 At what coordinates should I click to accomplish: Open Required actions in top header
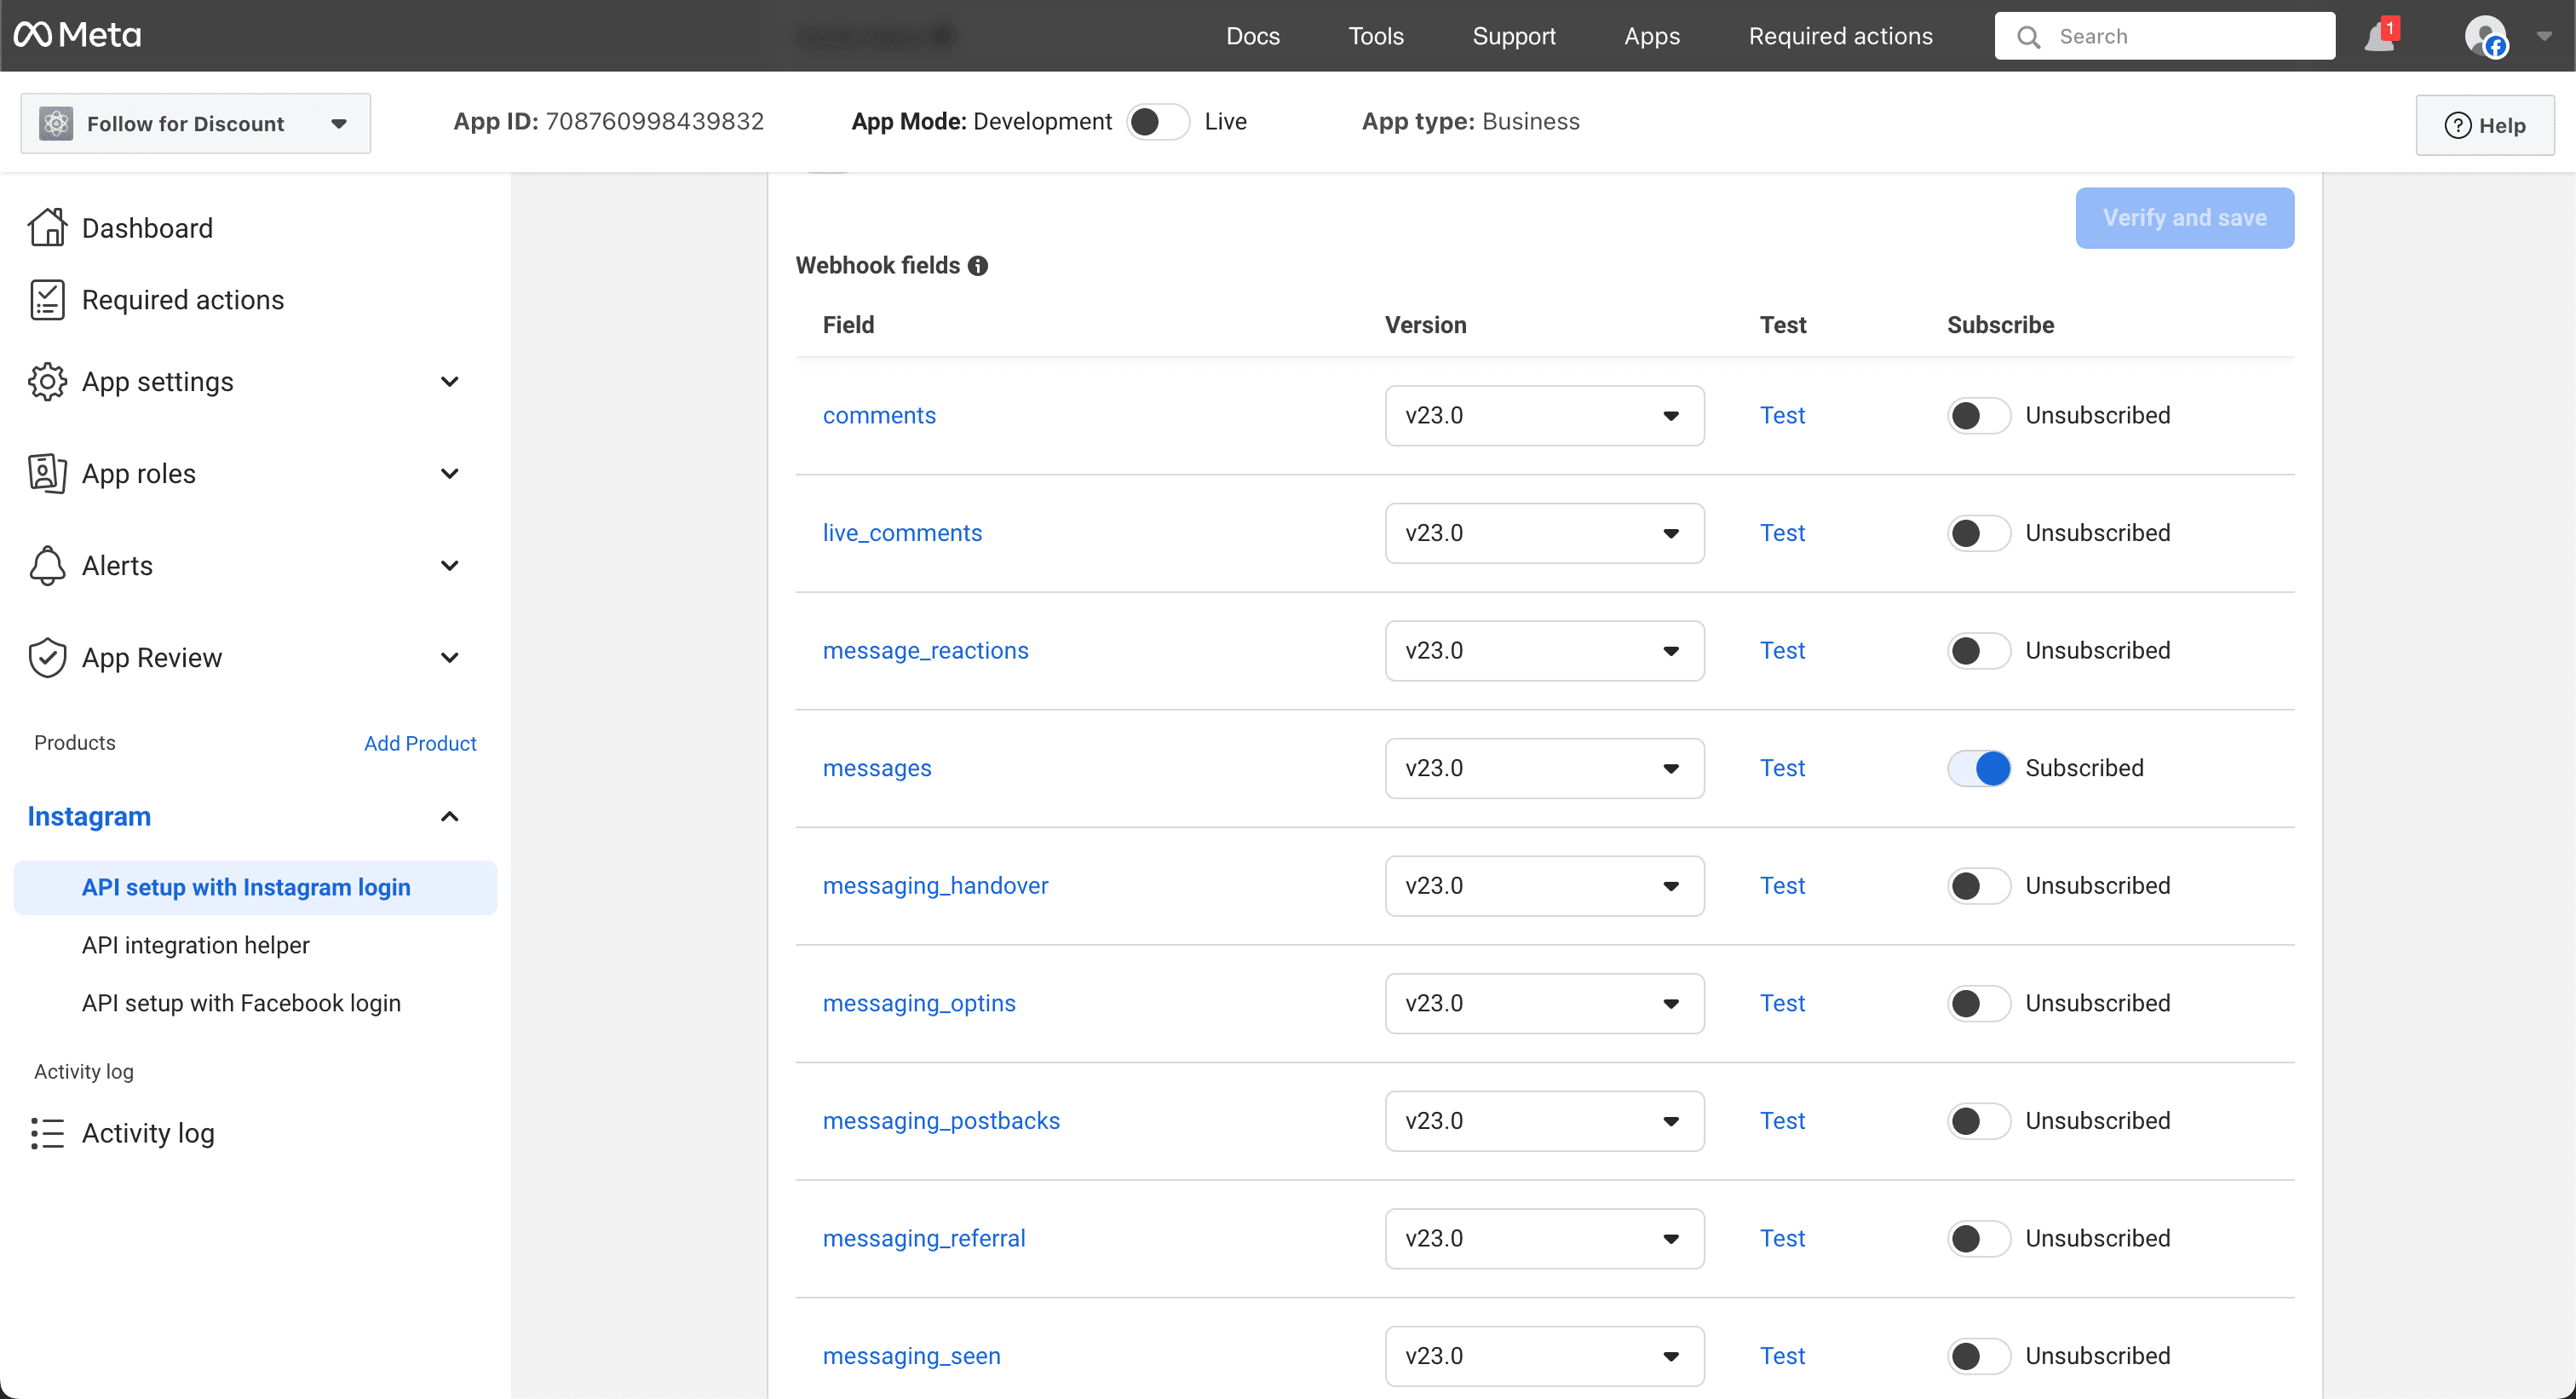tap(1840, 36)
